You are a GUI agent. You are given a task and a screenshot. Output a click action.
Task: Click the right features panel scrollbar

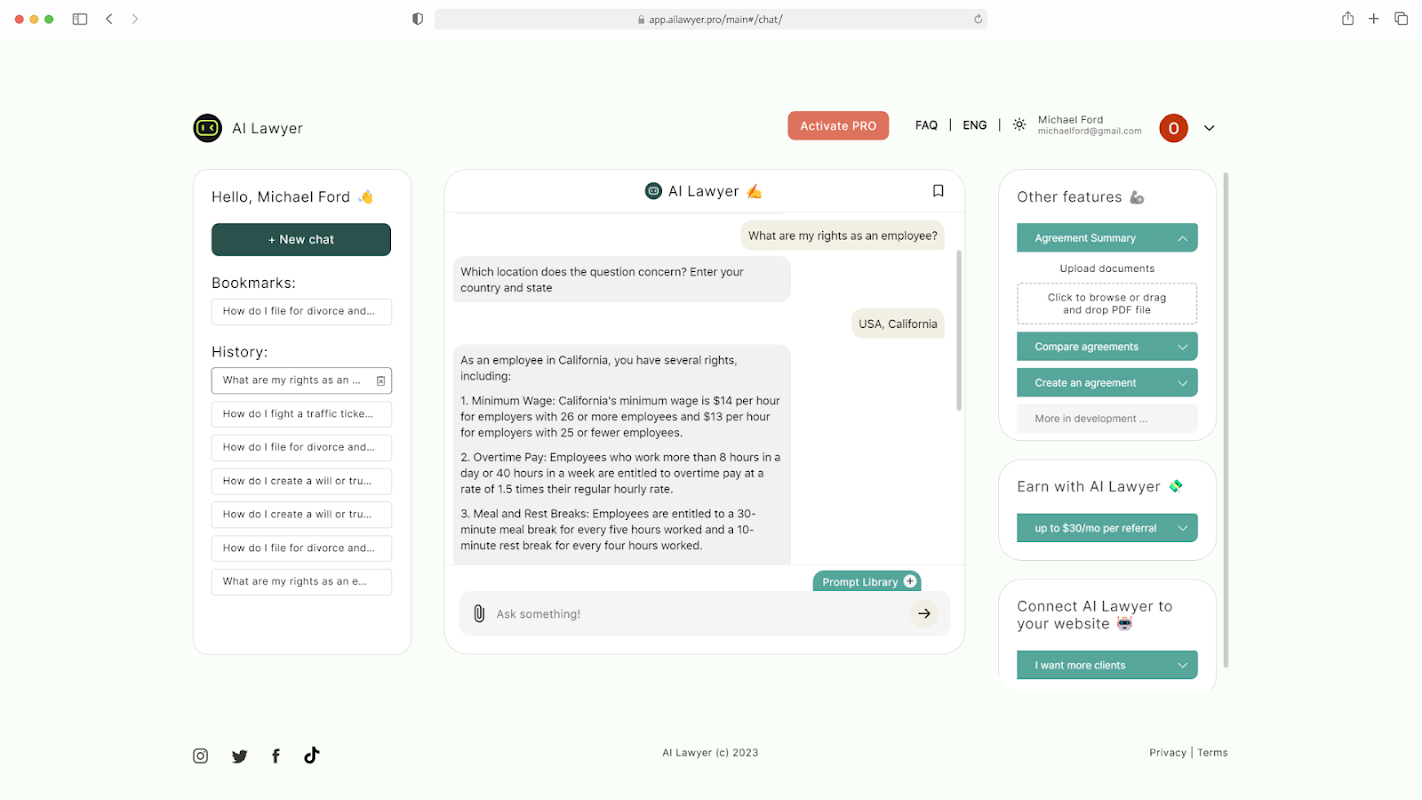(1226, 420)
